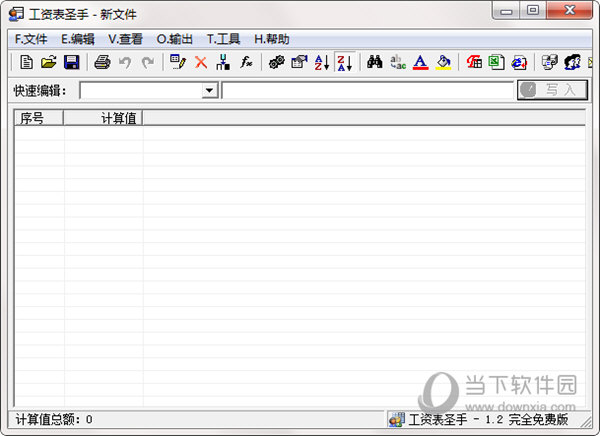Click the insert column structure icon
The height and width of the screenshot is (436, 600).
point(223,62)
